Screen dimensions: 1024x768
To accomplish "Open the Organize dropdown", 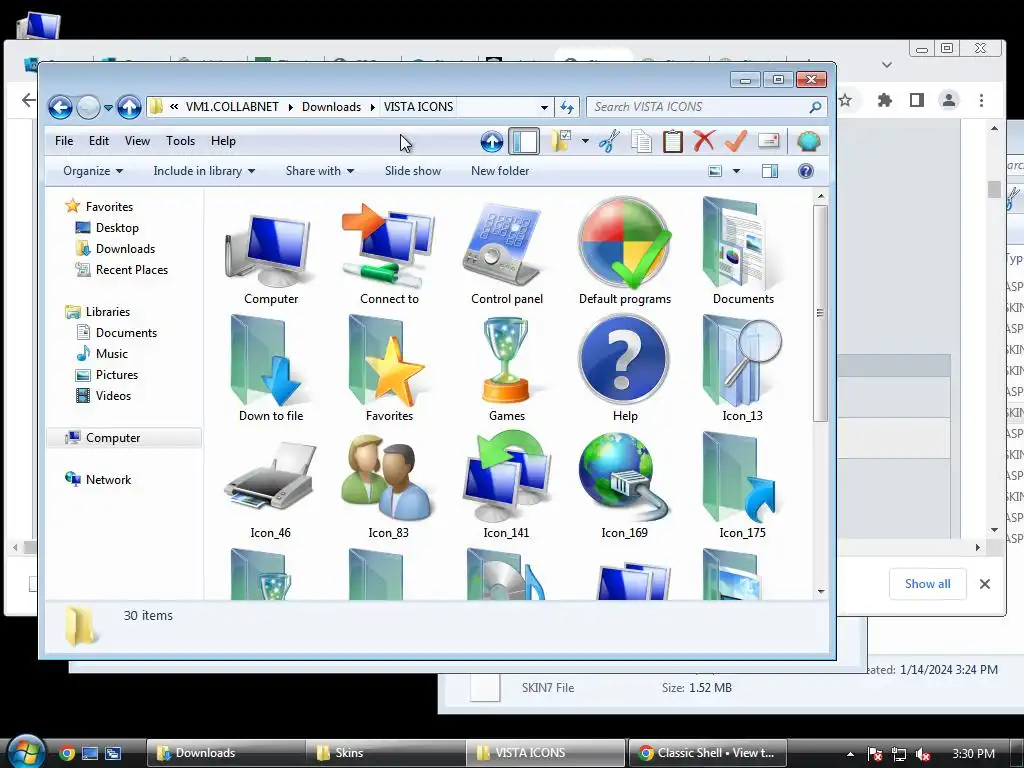I will (x=93, y=171).
